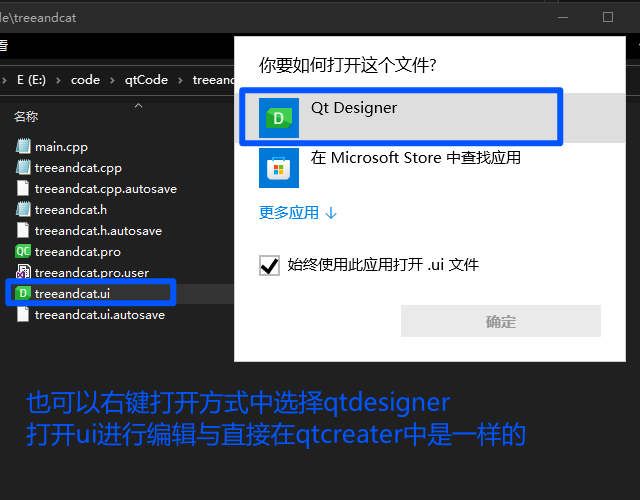Click treeandcat.pro.user file icon
The height and width of the screenshot is (500, 640).
click(23, 272)
